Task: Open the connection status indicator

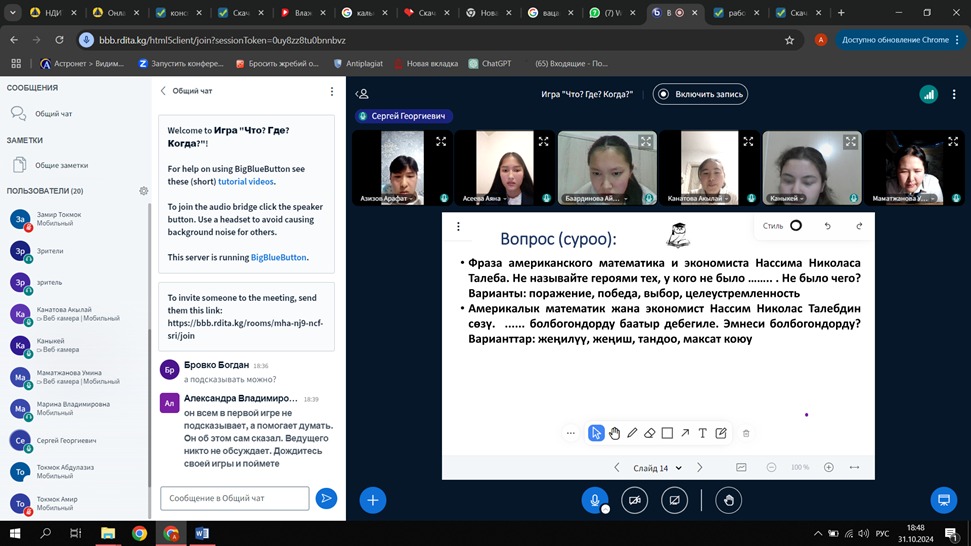Action: click(x=928, y=94)
